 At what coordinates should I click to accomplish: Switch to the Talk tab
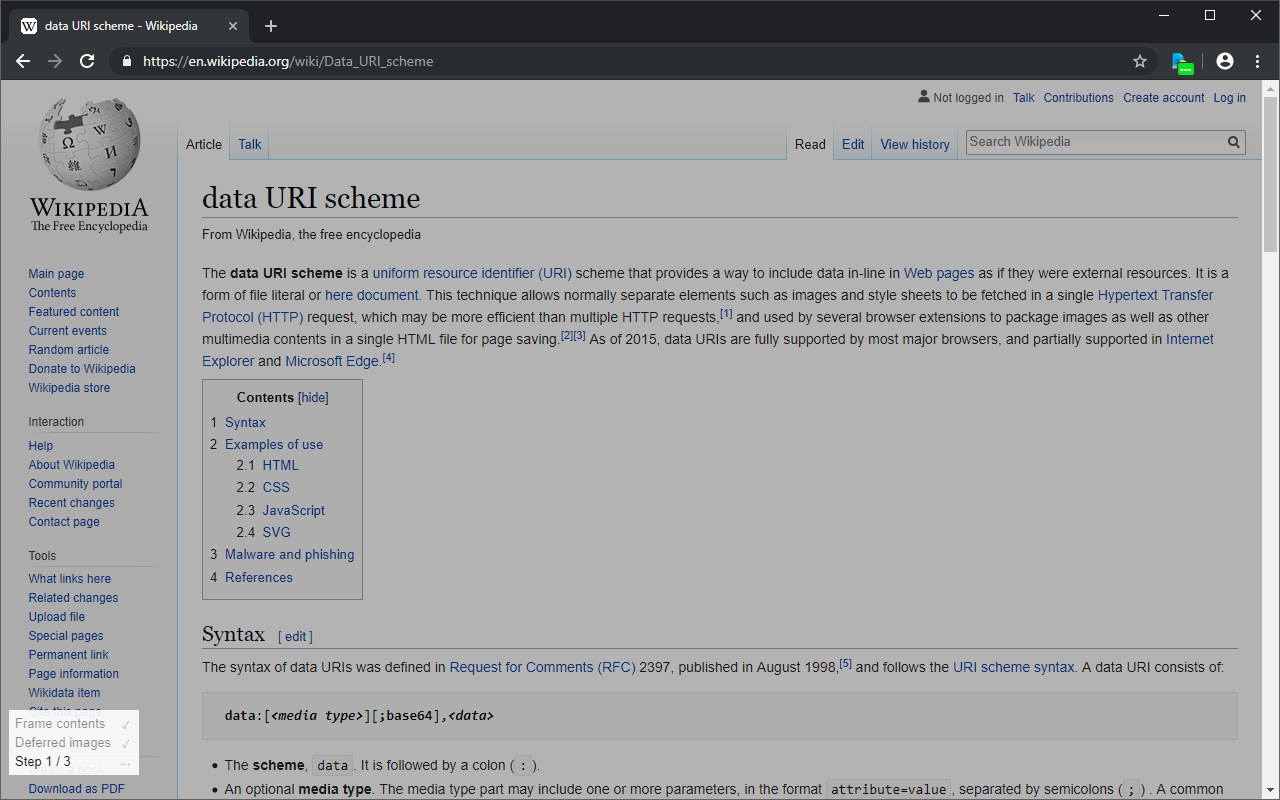[249, 144]
